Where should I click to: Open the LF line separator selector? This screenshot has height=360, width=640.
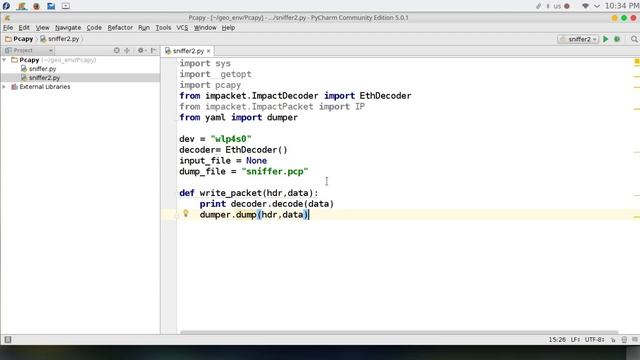[x=575, y=340]
